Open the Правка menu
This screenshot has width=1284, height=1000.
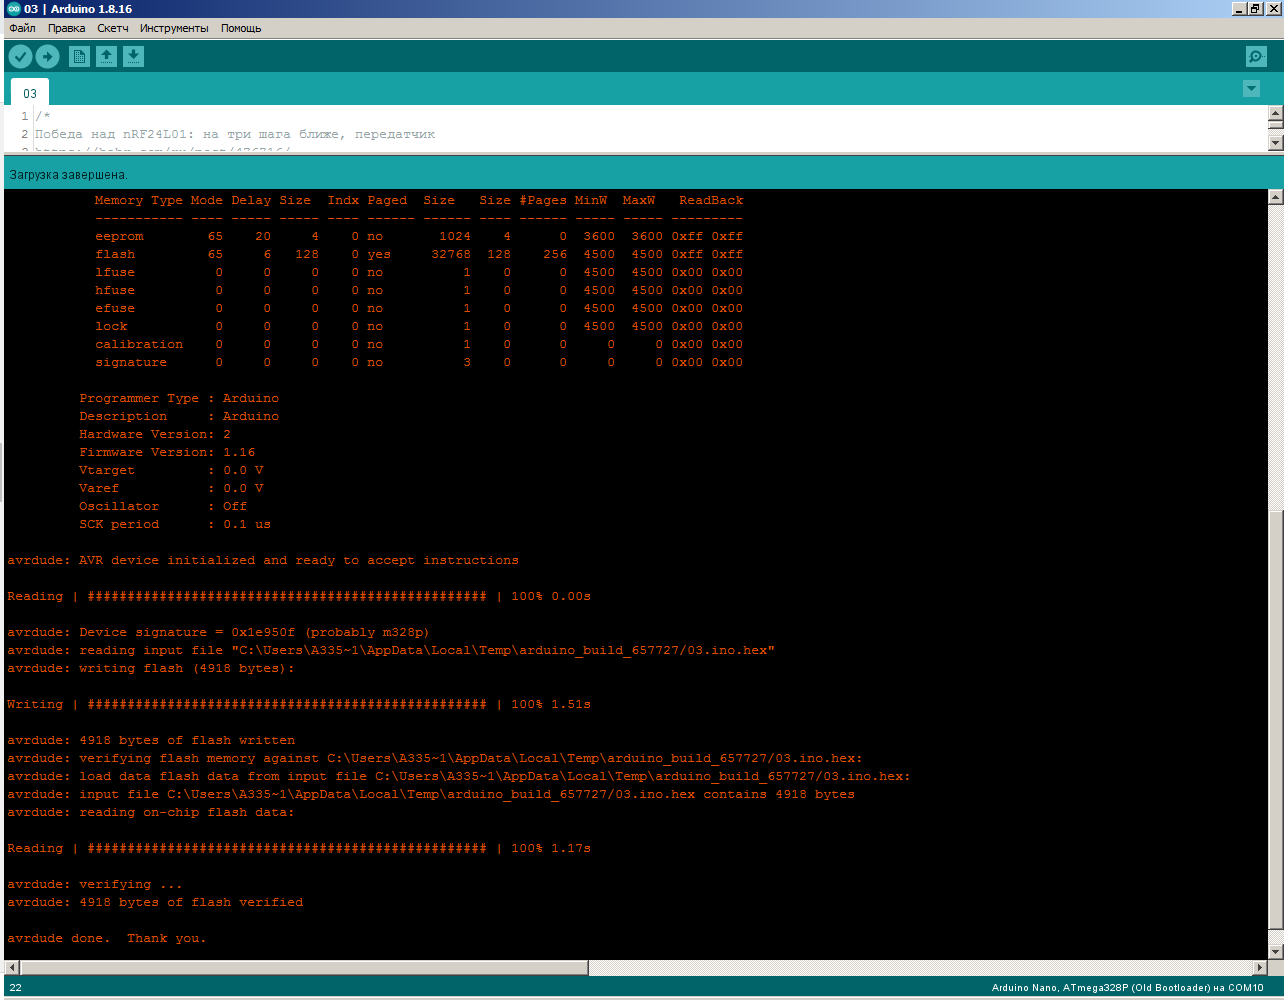[x=66, y=28]
